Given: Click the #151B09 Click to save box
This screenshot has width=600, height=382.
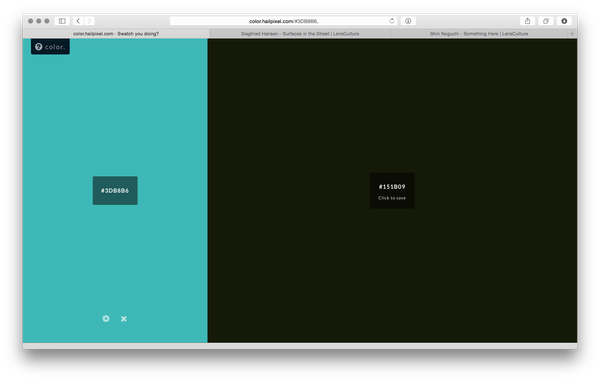Looking at the screenshot, I should tap(392, 191).
